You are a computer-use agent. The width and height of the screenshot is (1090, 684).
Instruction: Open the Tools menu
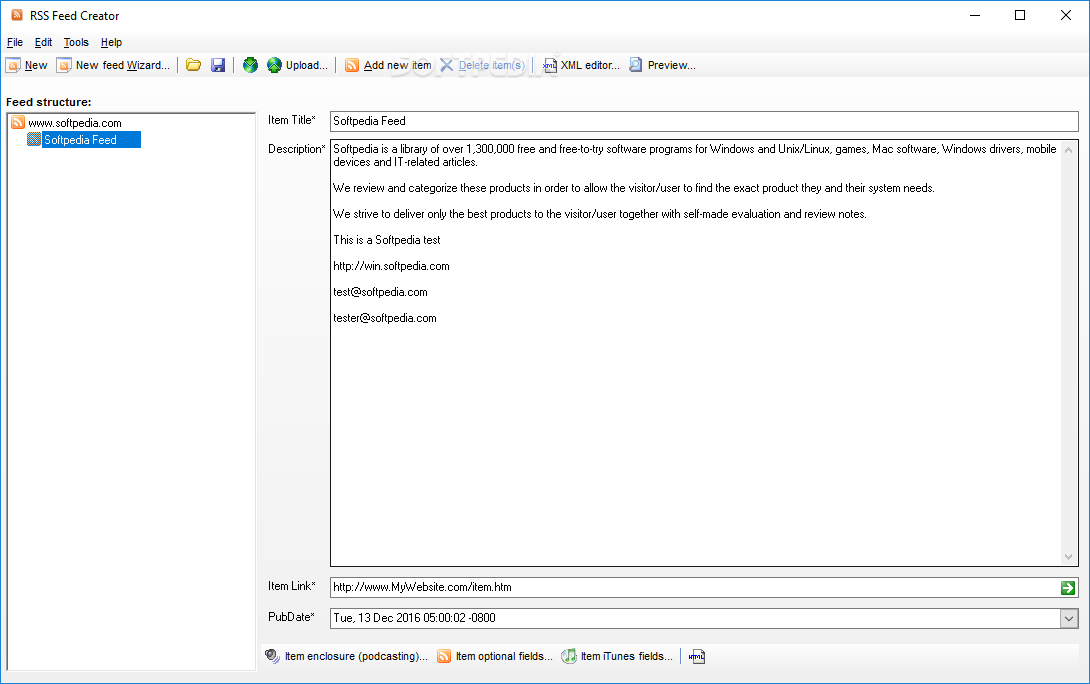pos(76,42)
